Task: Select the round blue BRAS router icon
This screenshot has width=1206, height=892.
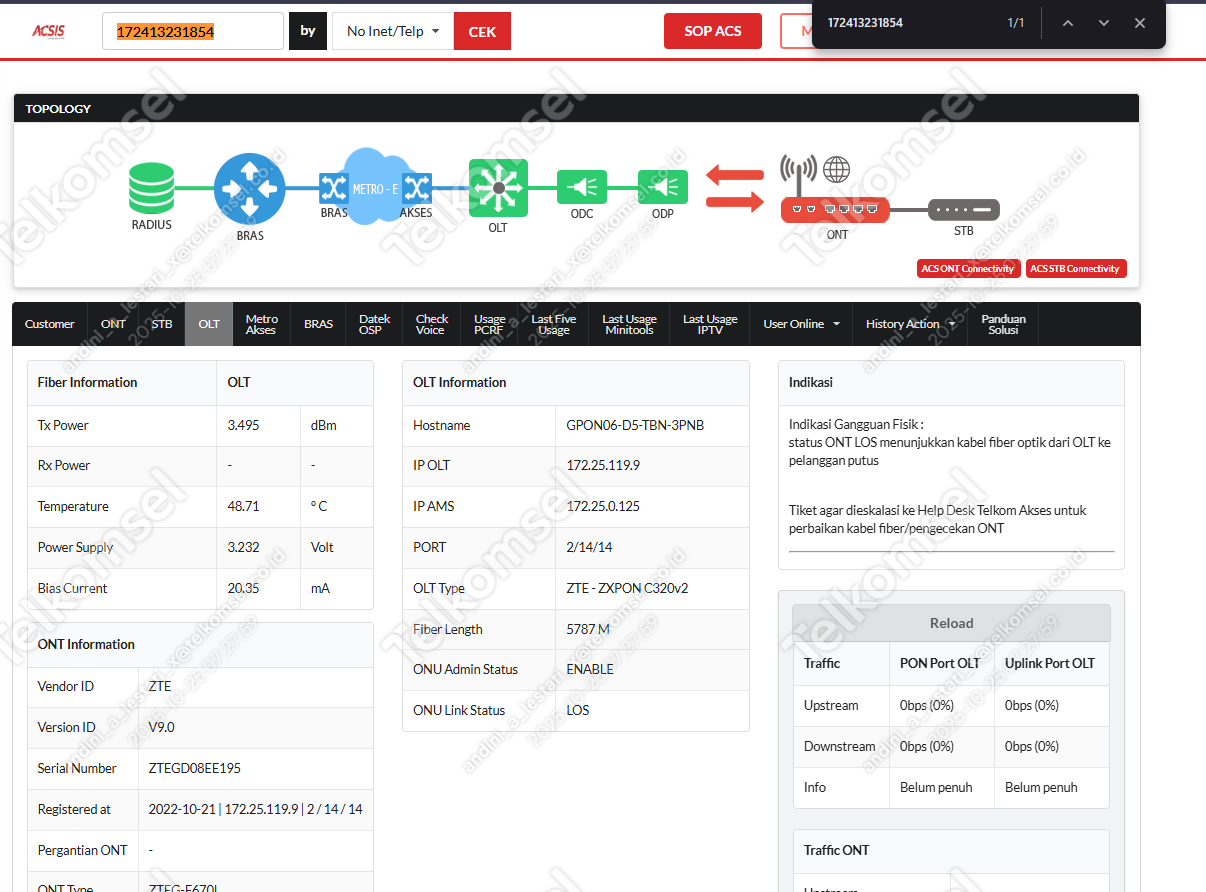Action: click(x=250, y=188)
